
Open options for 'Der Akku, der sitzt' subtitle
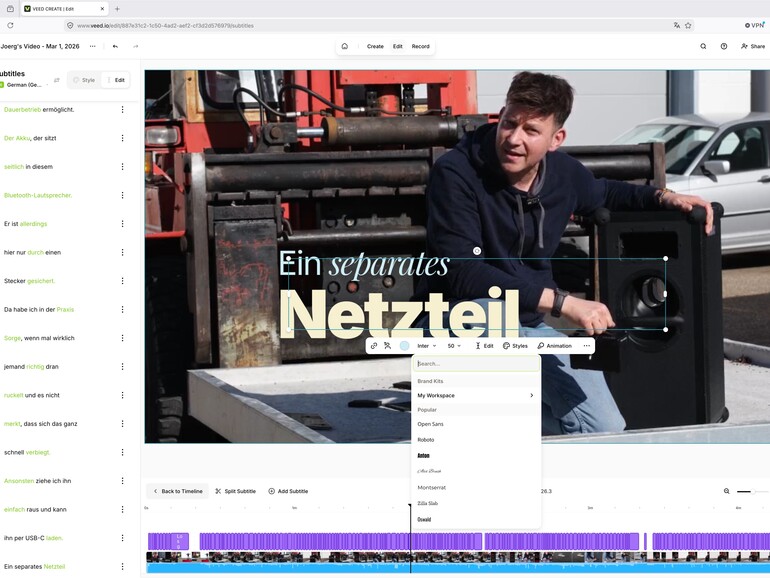[122, 138]
